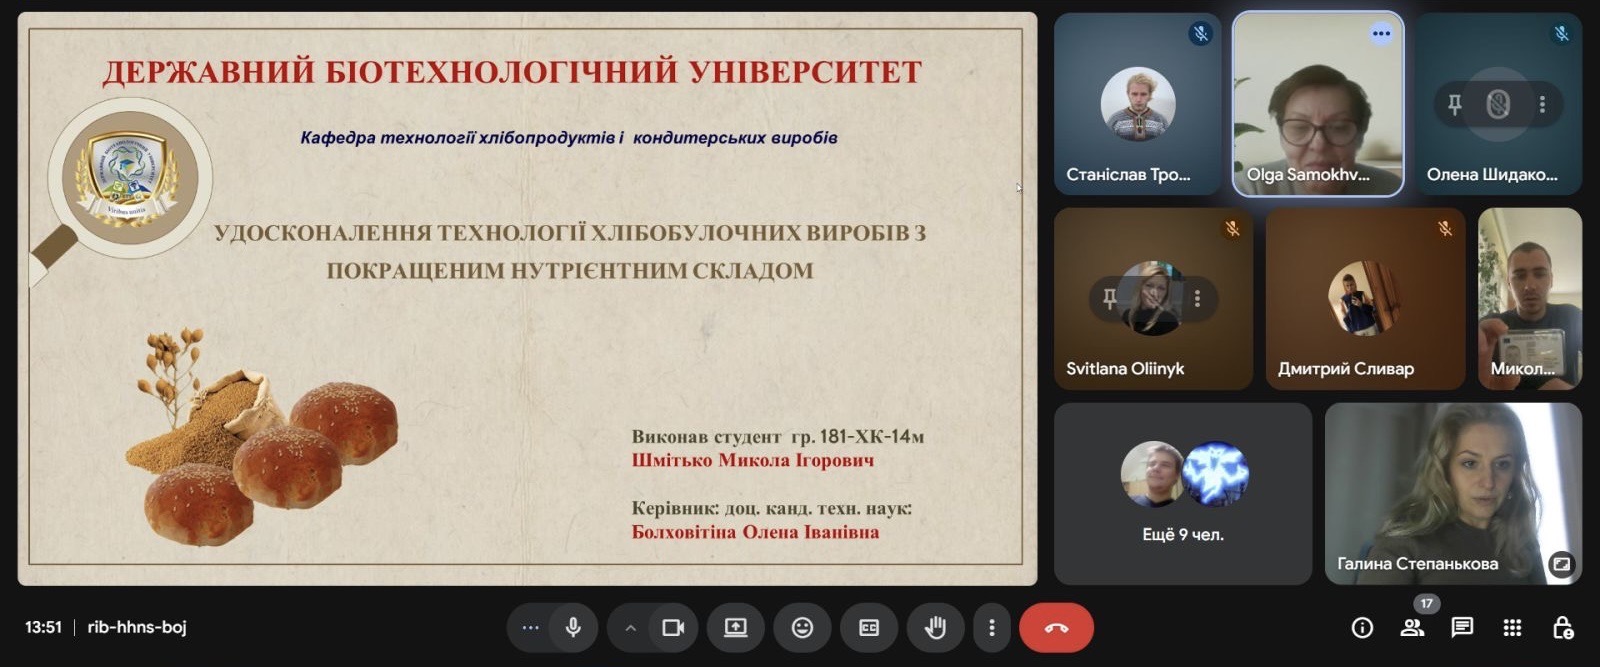Expand audio/video settings chevron arrow

[630, 628]
